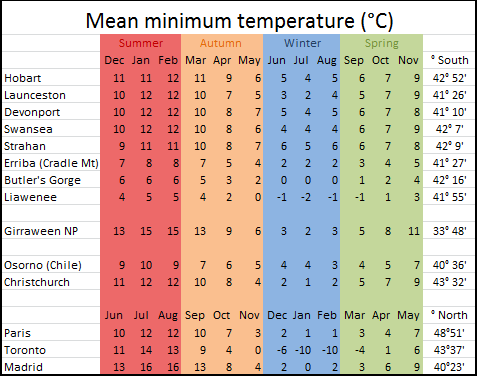
Task: Select the Girraween NP row label
Action: point(41,231)
